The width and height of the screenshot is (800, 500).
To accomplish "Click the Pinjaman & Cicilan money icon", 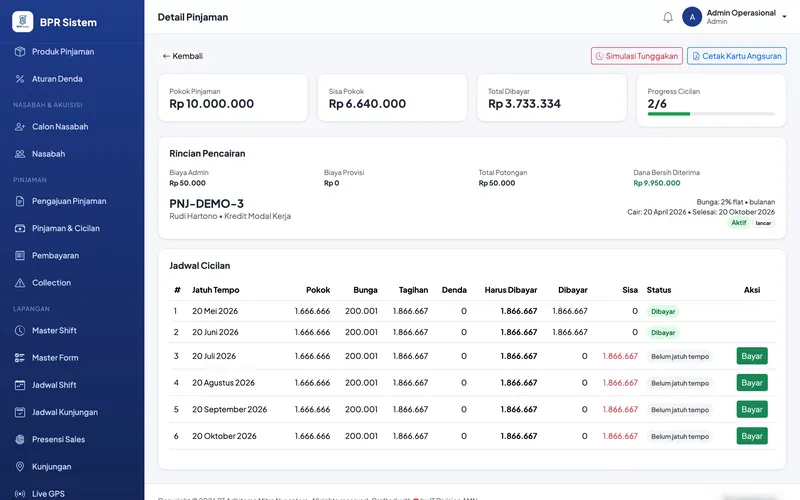I will [x=20, y=228].
